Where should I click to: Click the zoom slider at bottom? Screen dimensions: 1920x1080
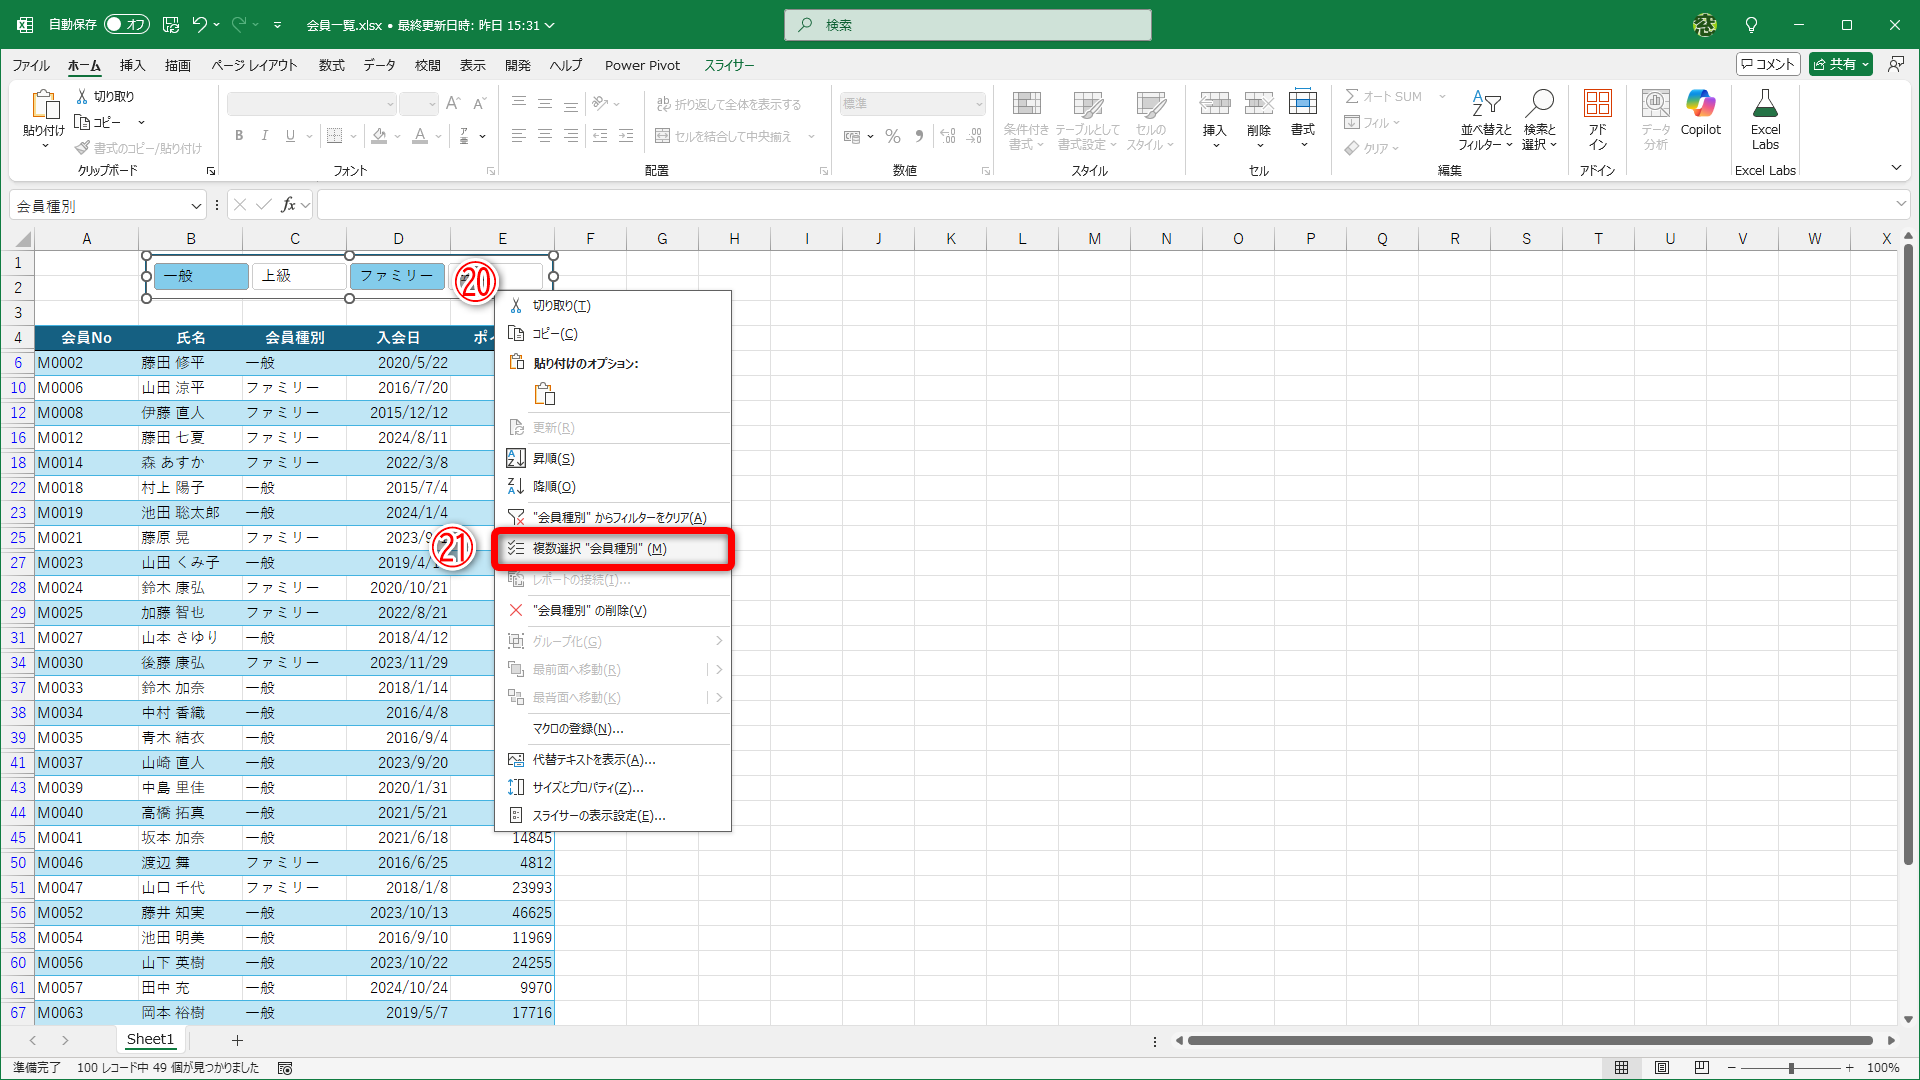pyautogui.click(x=1791, y=1068)
